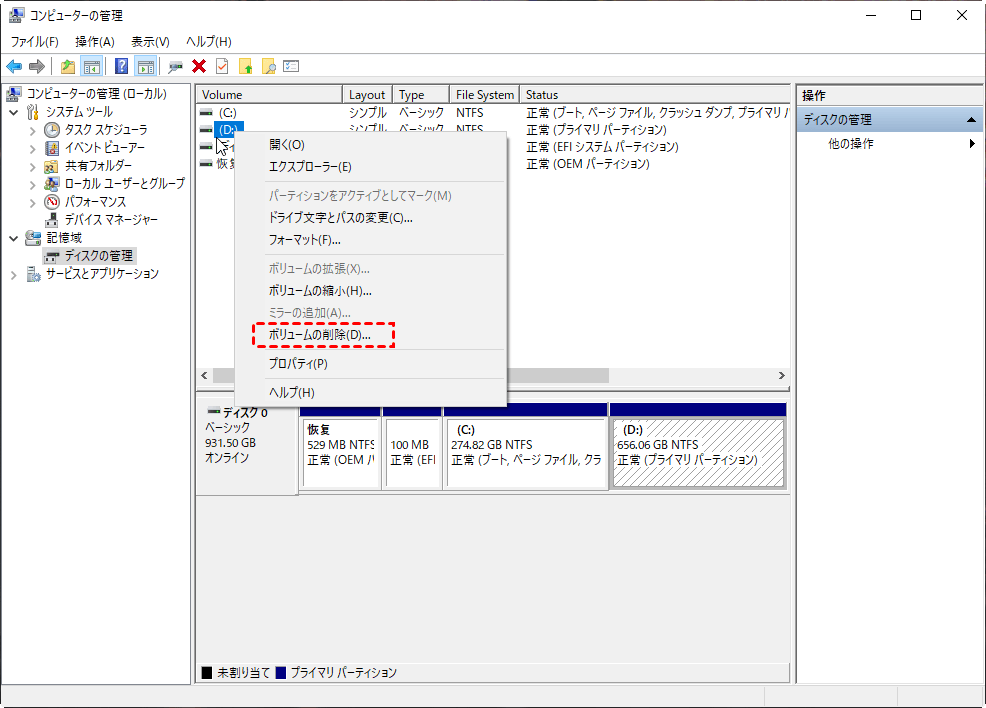This screenshot has width=986, height=708.
Task: Expand the タスク スケジューラ node
Action: click(33, 131)
